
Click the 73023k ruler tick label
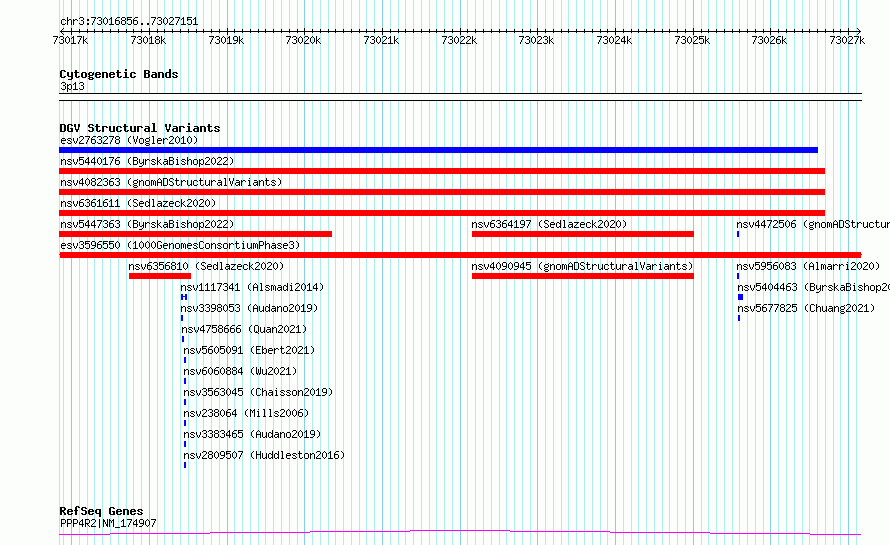pos(536,40)
